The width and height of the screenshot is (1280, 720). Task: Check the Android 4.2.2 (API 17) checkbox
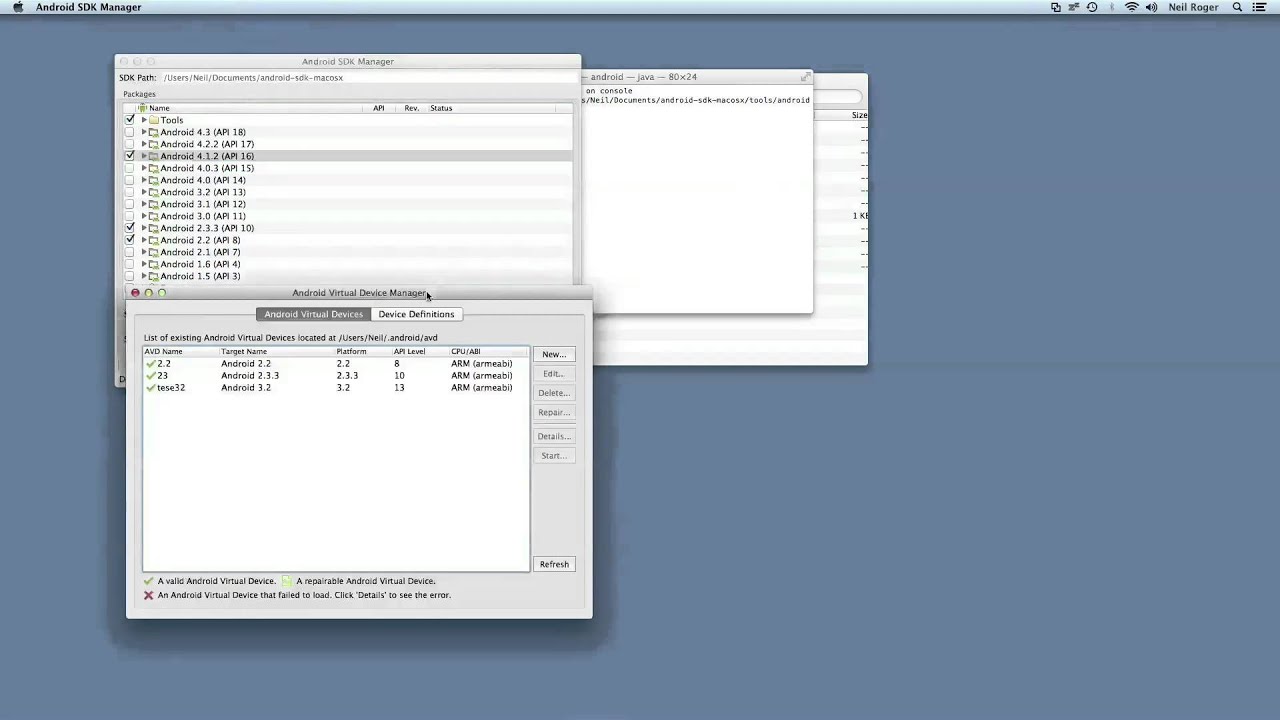(x=129, y=144)
